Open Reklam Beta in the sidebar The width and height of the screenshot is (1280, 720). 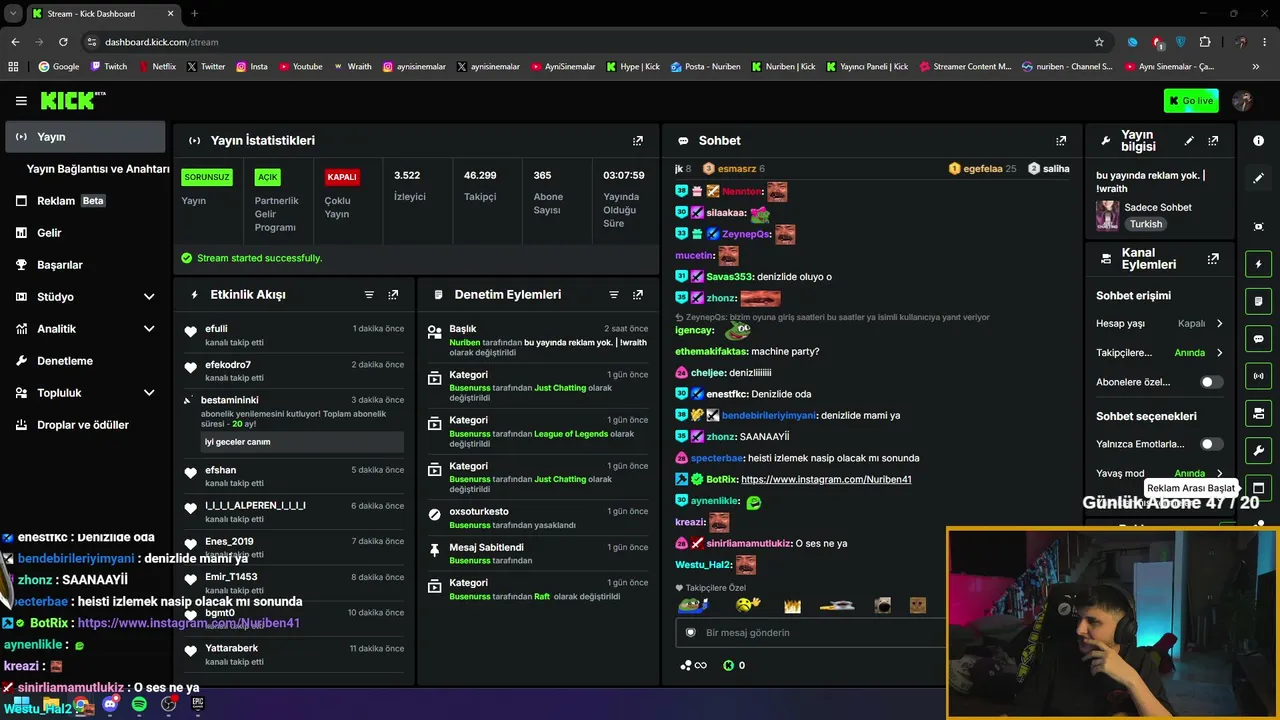[x=85, y=201]
